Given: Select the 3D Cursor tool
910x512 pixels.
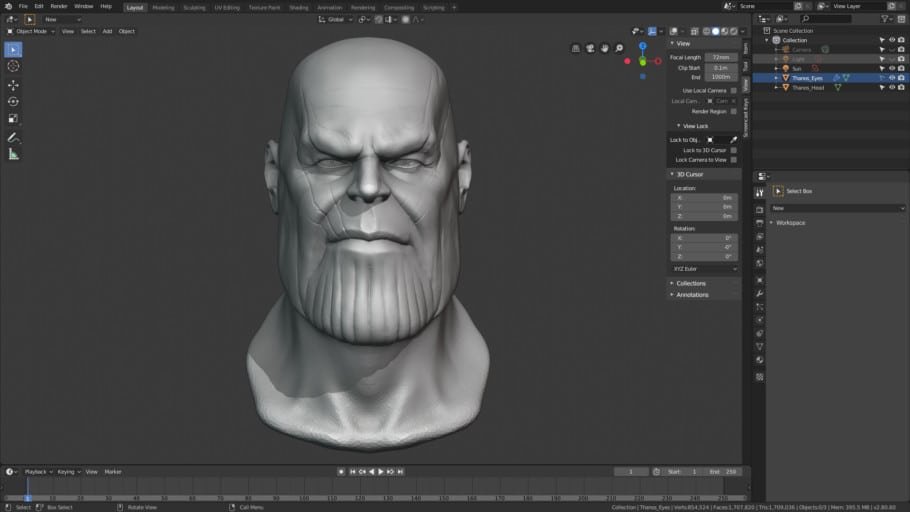Looking at the screenshot, I should tap(13, 66).
